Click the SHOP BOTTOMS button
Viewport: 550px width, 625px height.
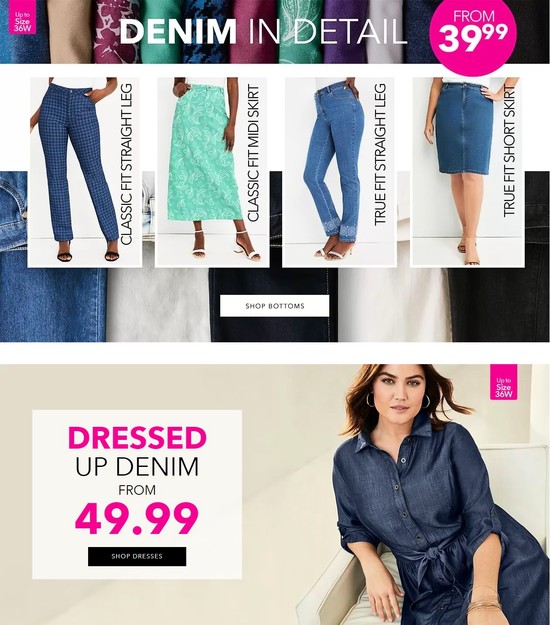click(275, 306)
